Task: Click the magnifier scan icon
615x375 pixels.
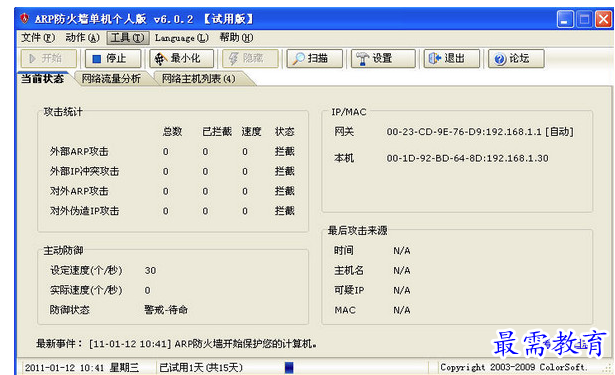Action: coord(298,59)
